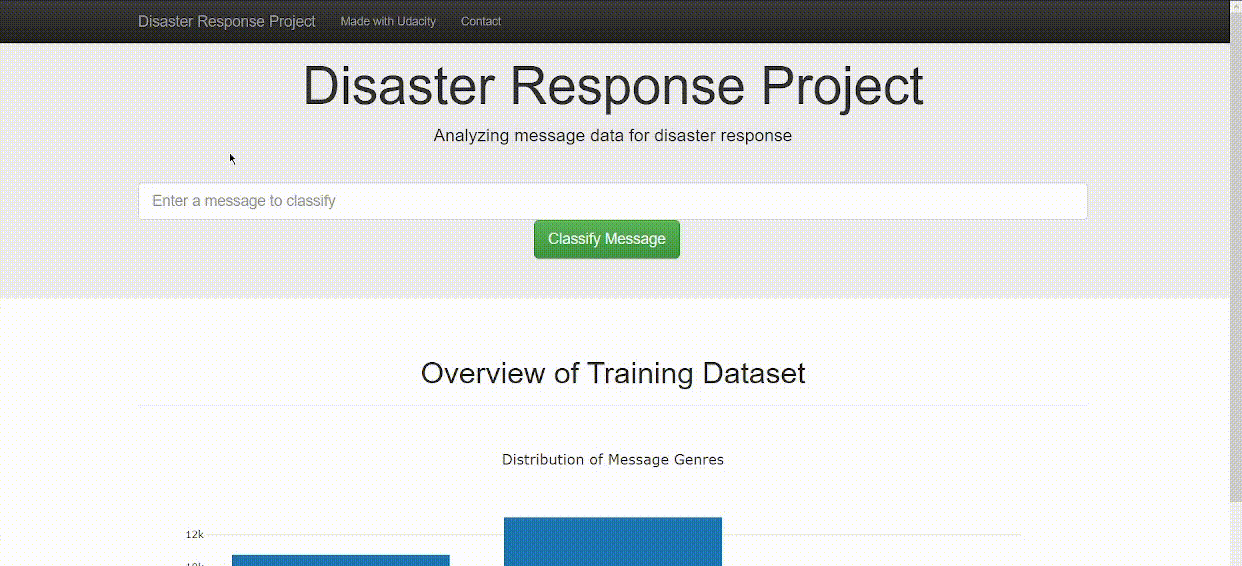Click the Overview of Training Dataset heading
The height and width of the screenshot is (566, 1242).
[x=613, y=373]
